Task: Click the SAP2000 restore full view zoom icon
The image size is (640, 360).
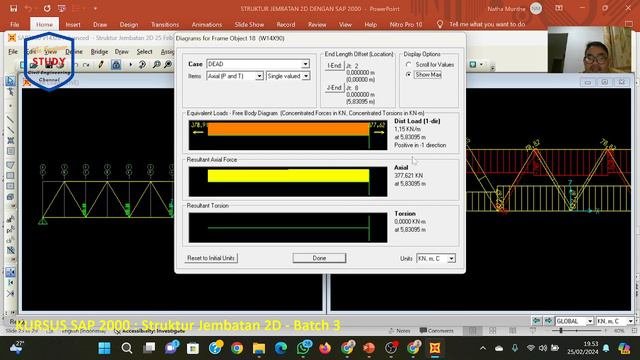Action: point(168,64)
